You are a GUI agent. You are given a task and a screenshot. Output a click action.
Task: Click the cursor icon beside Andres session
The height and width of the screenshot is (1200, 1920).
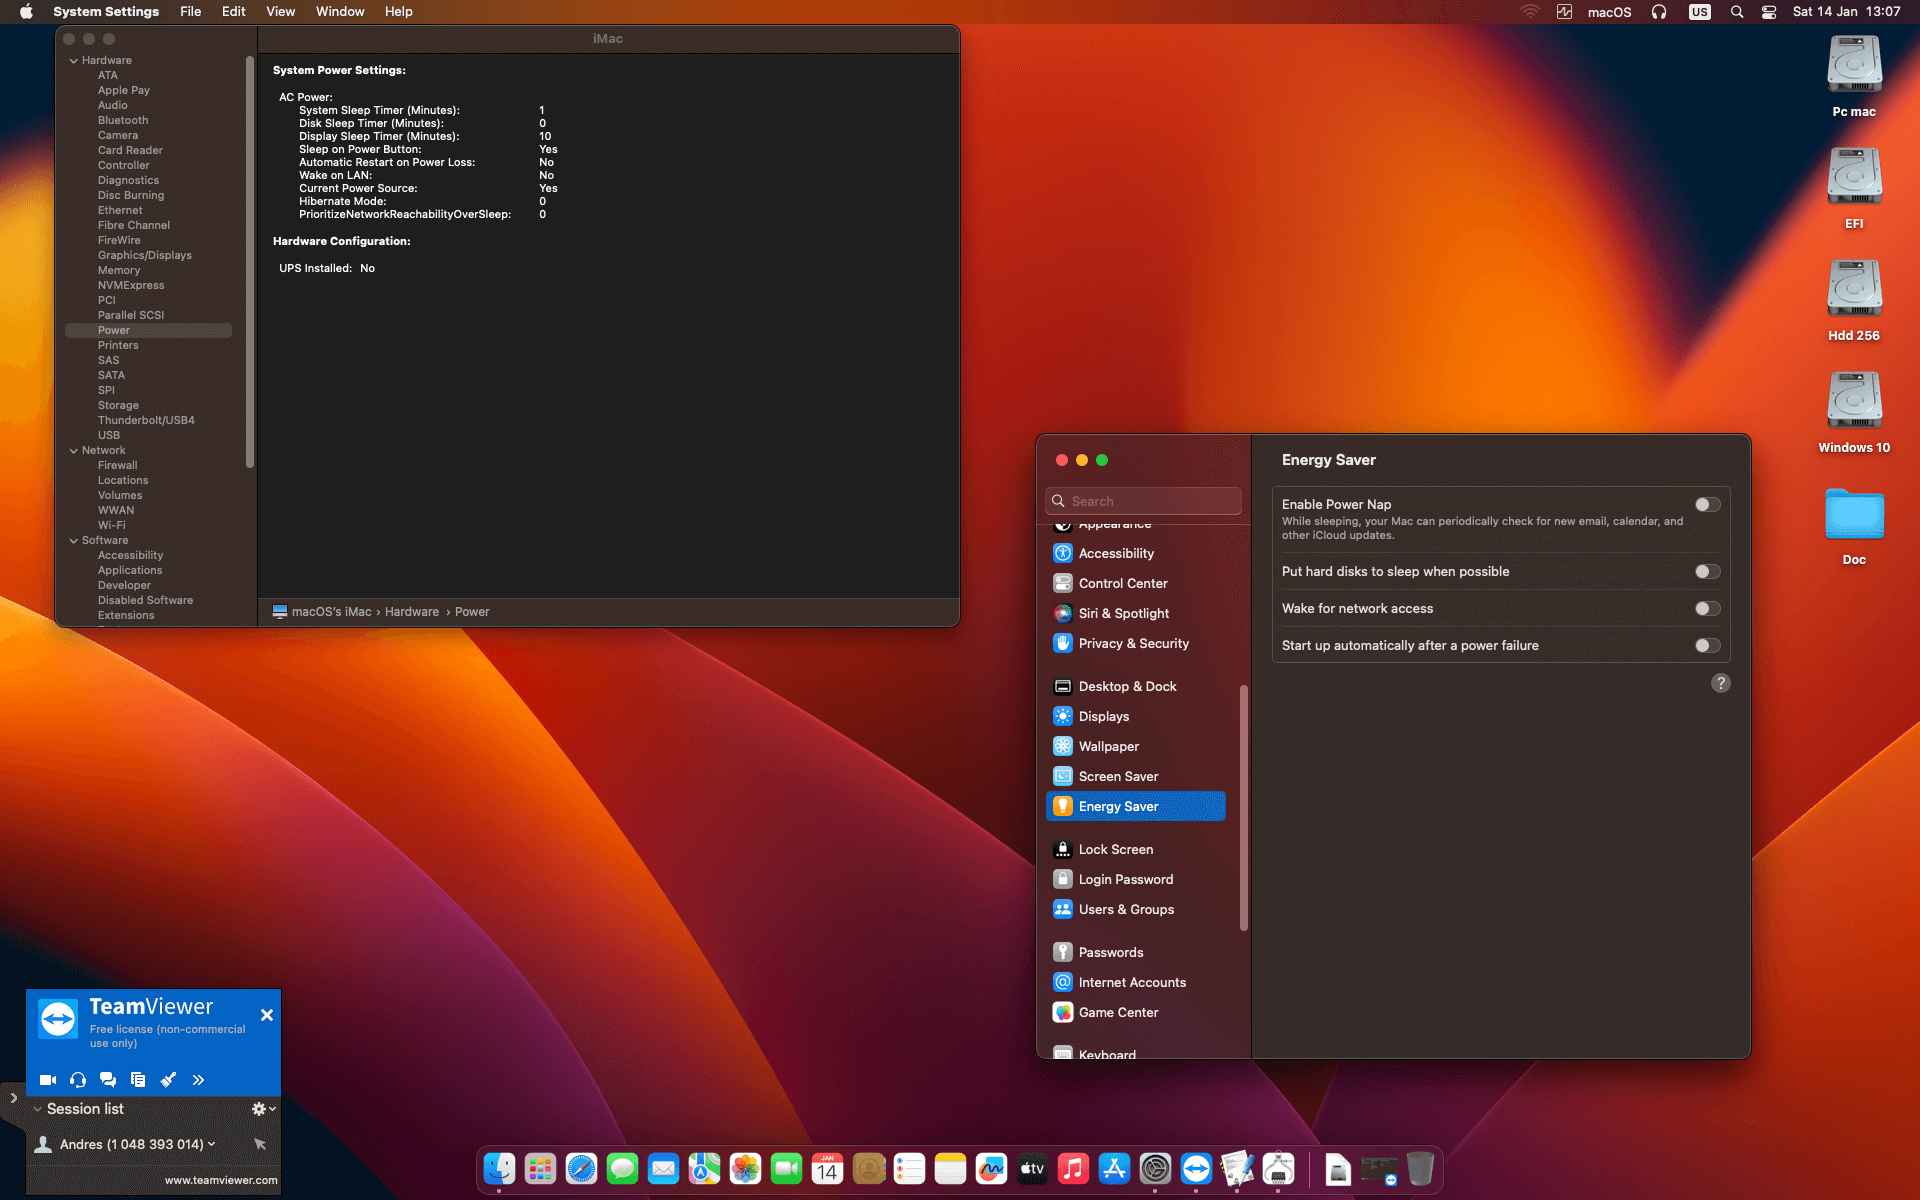tap(260, 1144)
